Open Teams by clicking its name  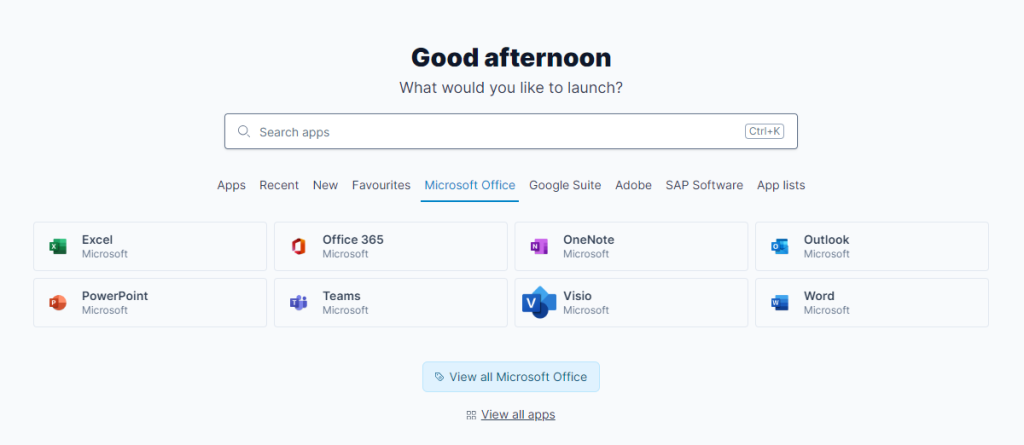342,296
